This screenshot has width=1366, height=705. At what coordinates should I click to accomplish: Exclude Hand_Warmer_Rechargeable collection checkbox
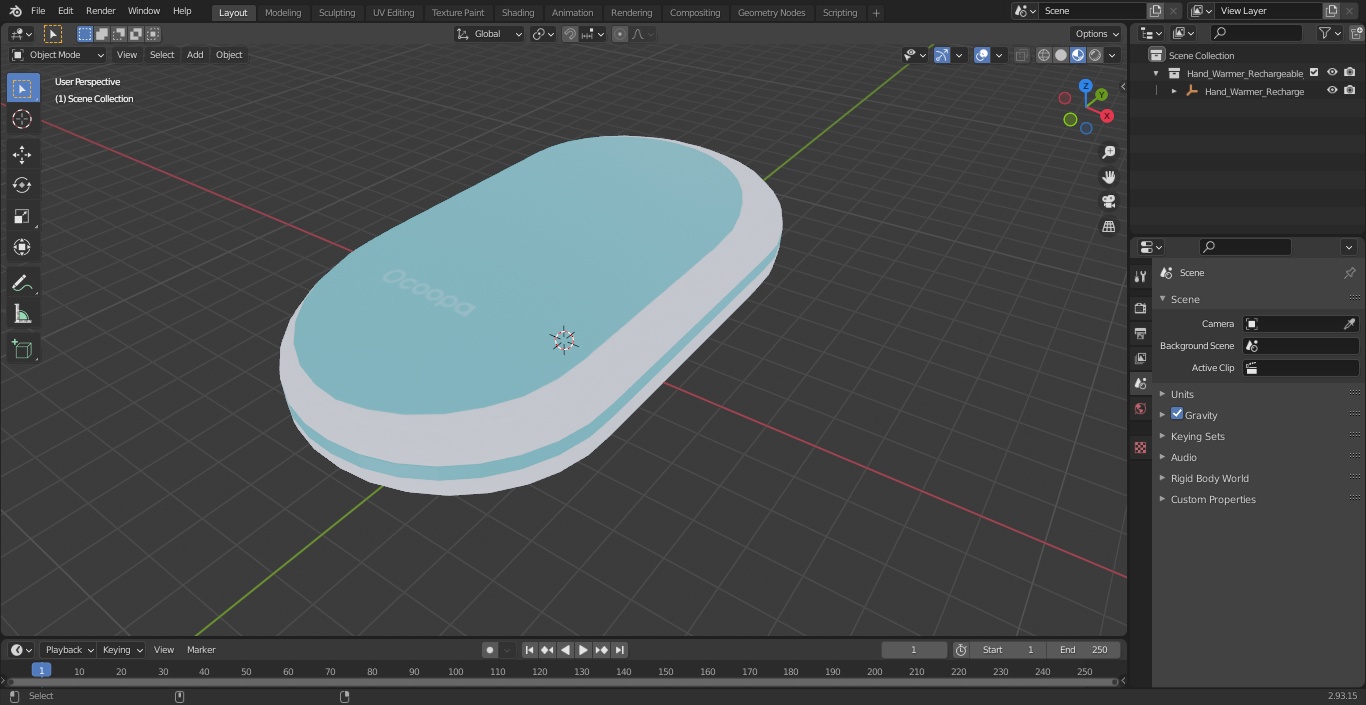pyautogui.click(x=1314, y=73)
